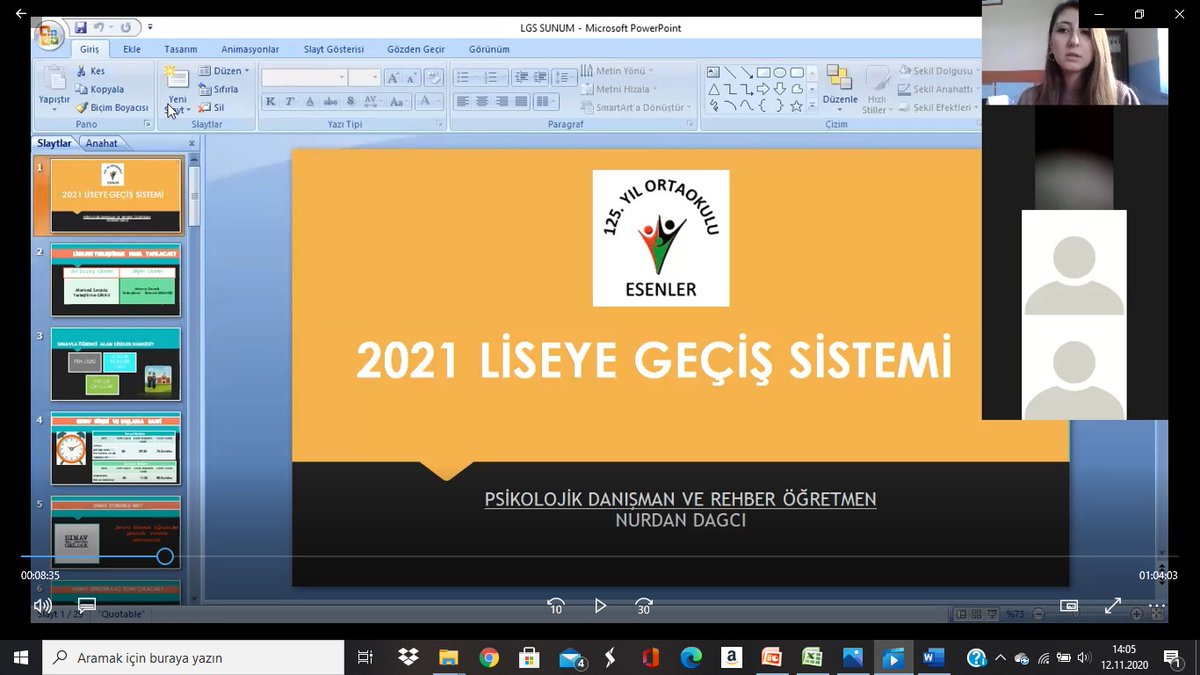Open the Şekil Efektleri effects menu
This screenshot has width=1200, height=675.
pyautogui.click(x=937, y=107)
